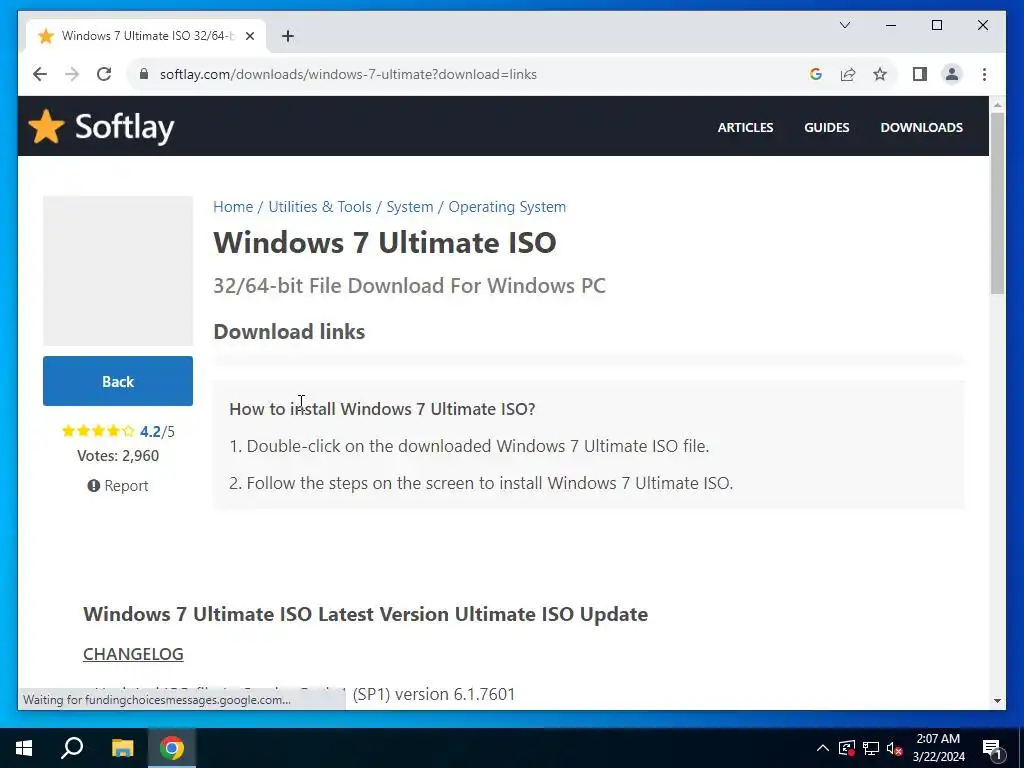Open File Explorer from taskbar
This screenshot has width=1024, height=768.
pos(122,748)
